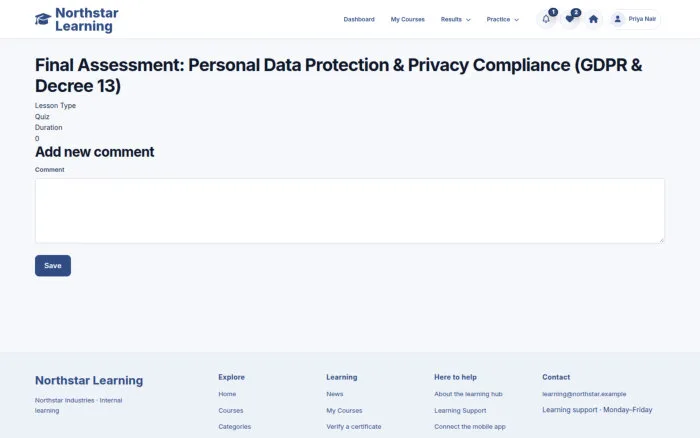Click the Northstar Learning header logo text
700x438 pixels.
click(87, 19)
